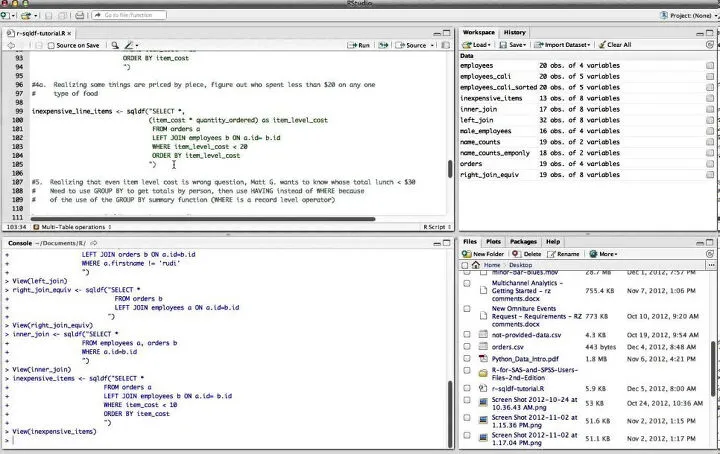Click the grid icon for orders dataset
Screen dimensions: 720x454
pyautogui.click(x=710, y=164)
